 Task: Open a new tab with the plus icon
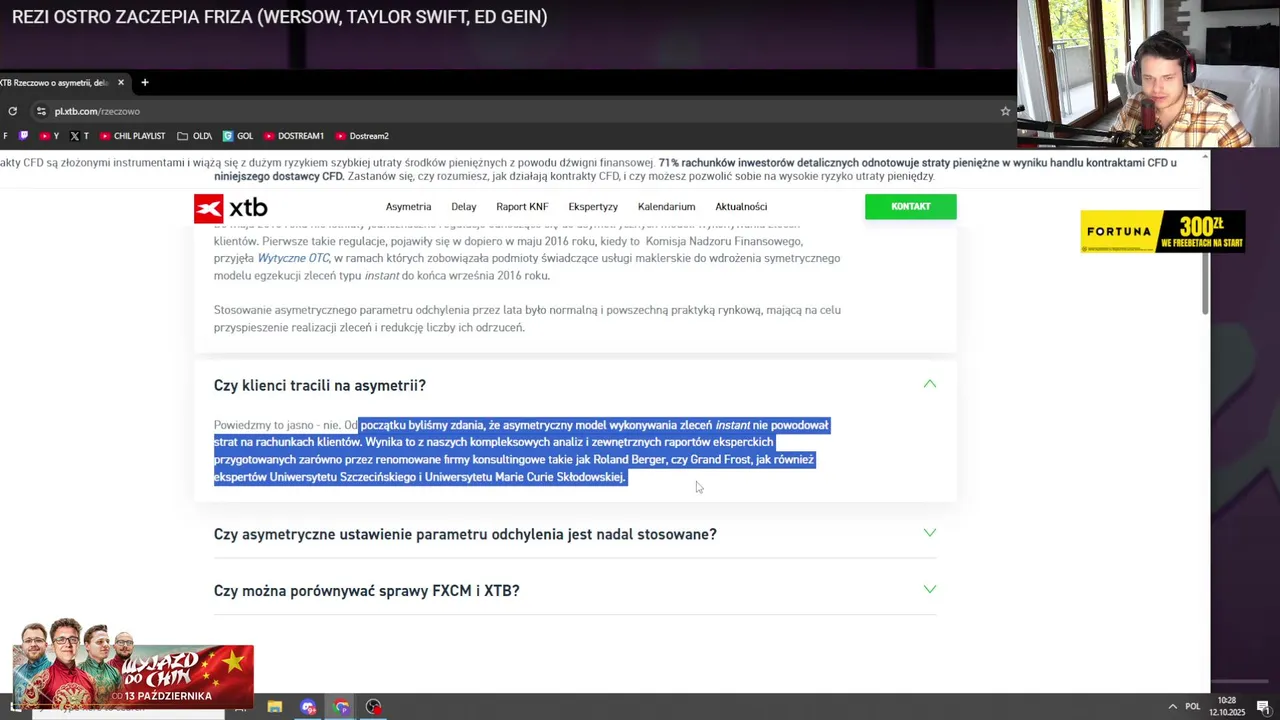(145, 82)
